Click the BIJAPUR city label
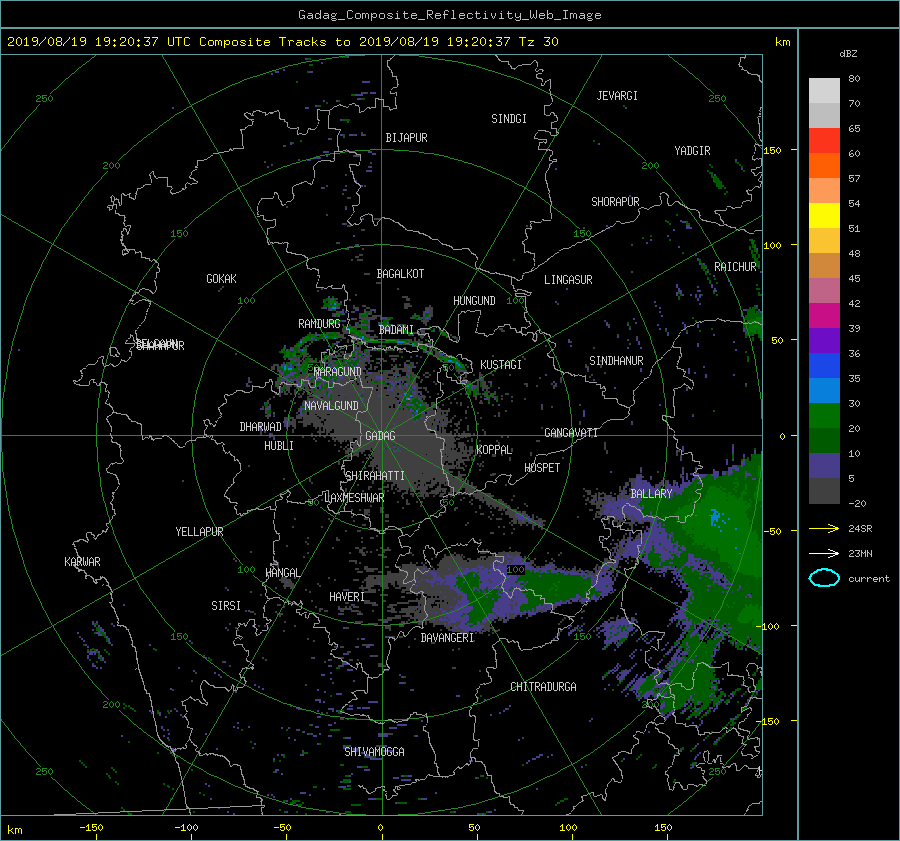This screenshot has height=841, width=900. (406, 138)
